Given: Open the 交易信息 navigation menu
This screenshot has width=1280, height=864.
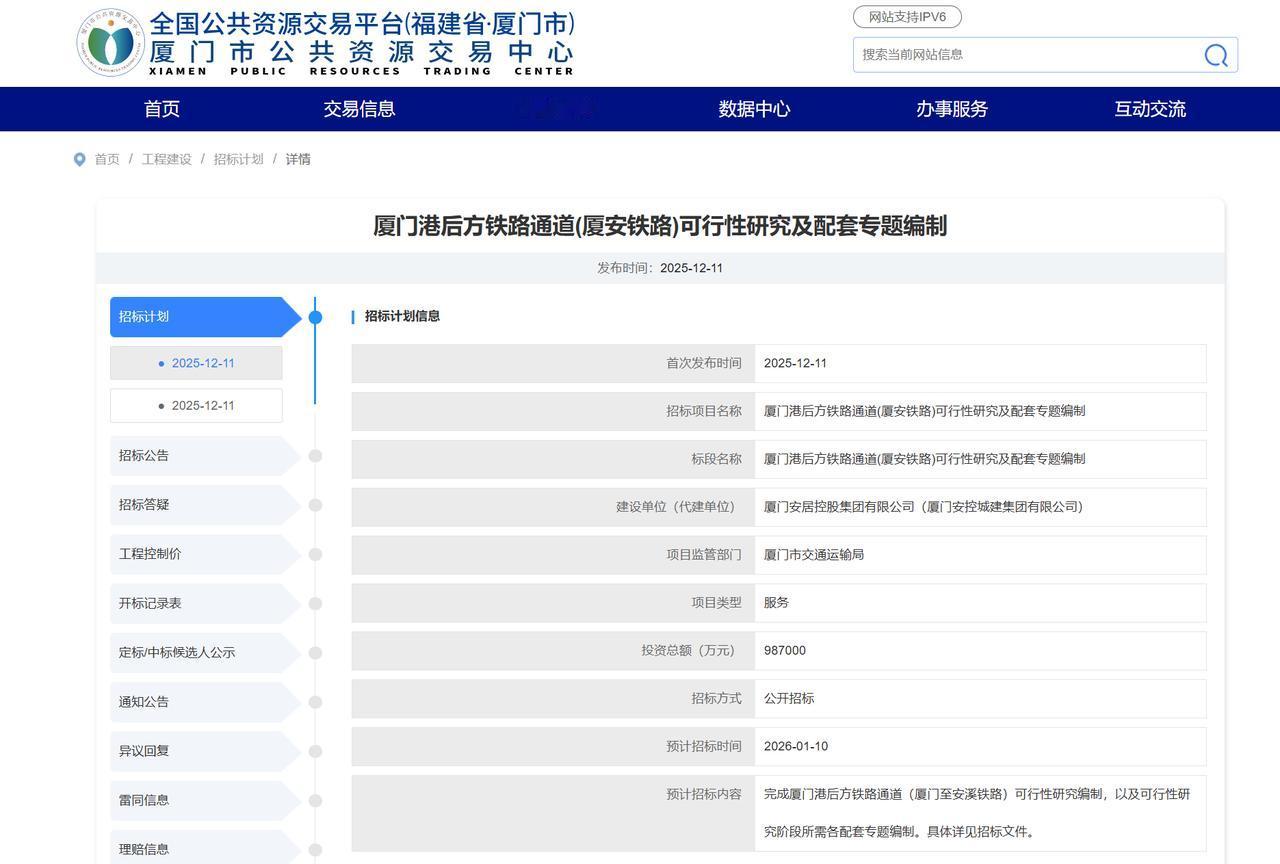Looking at the screenshot, I should pyautogui.click(x=358, y=109).
